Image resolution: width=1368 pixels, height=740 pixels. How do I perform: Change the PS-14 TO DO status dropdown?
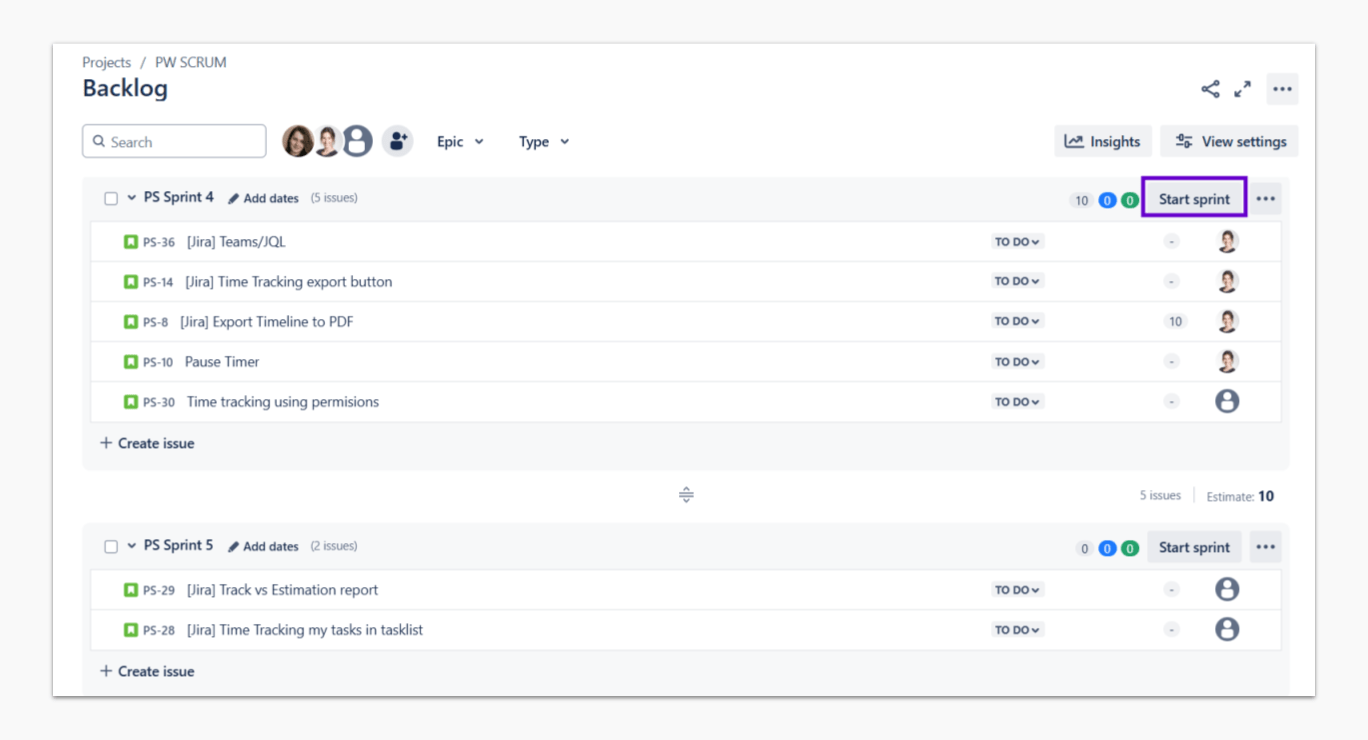click(x=1017, y=281)
